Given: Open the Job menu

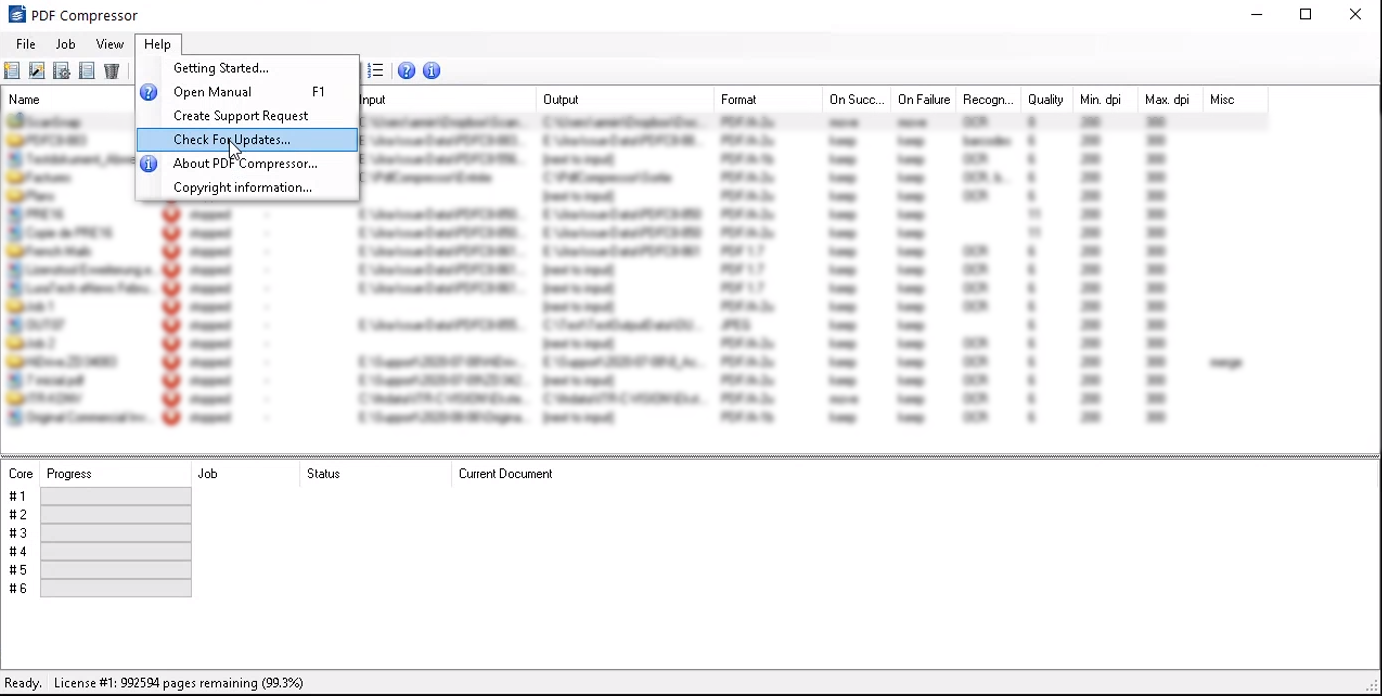Looking at the screenshot, I should [66, 44].
